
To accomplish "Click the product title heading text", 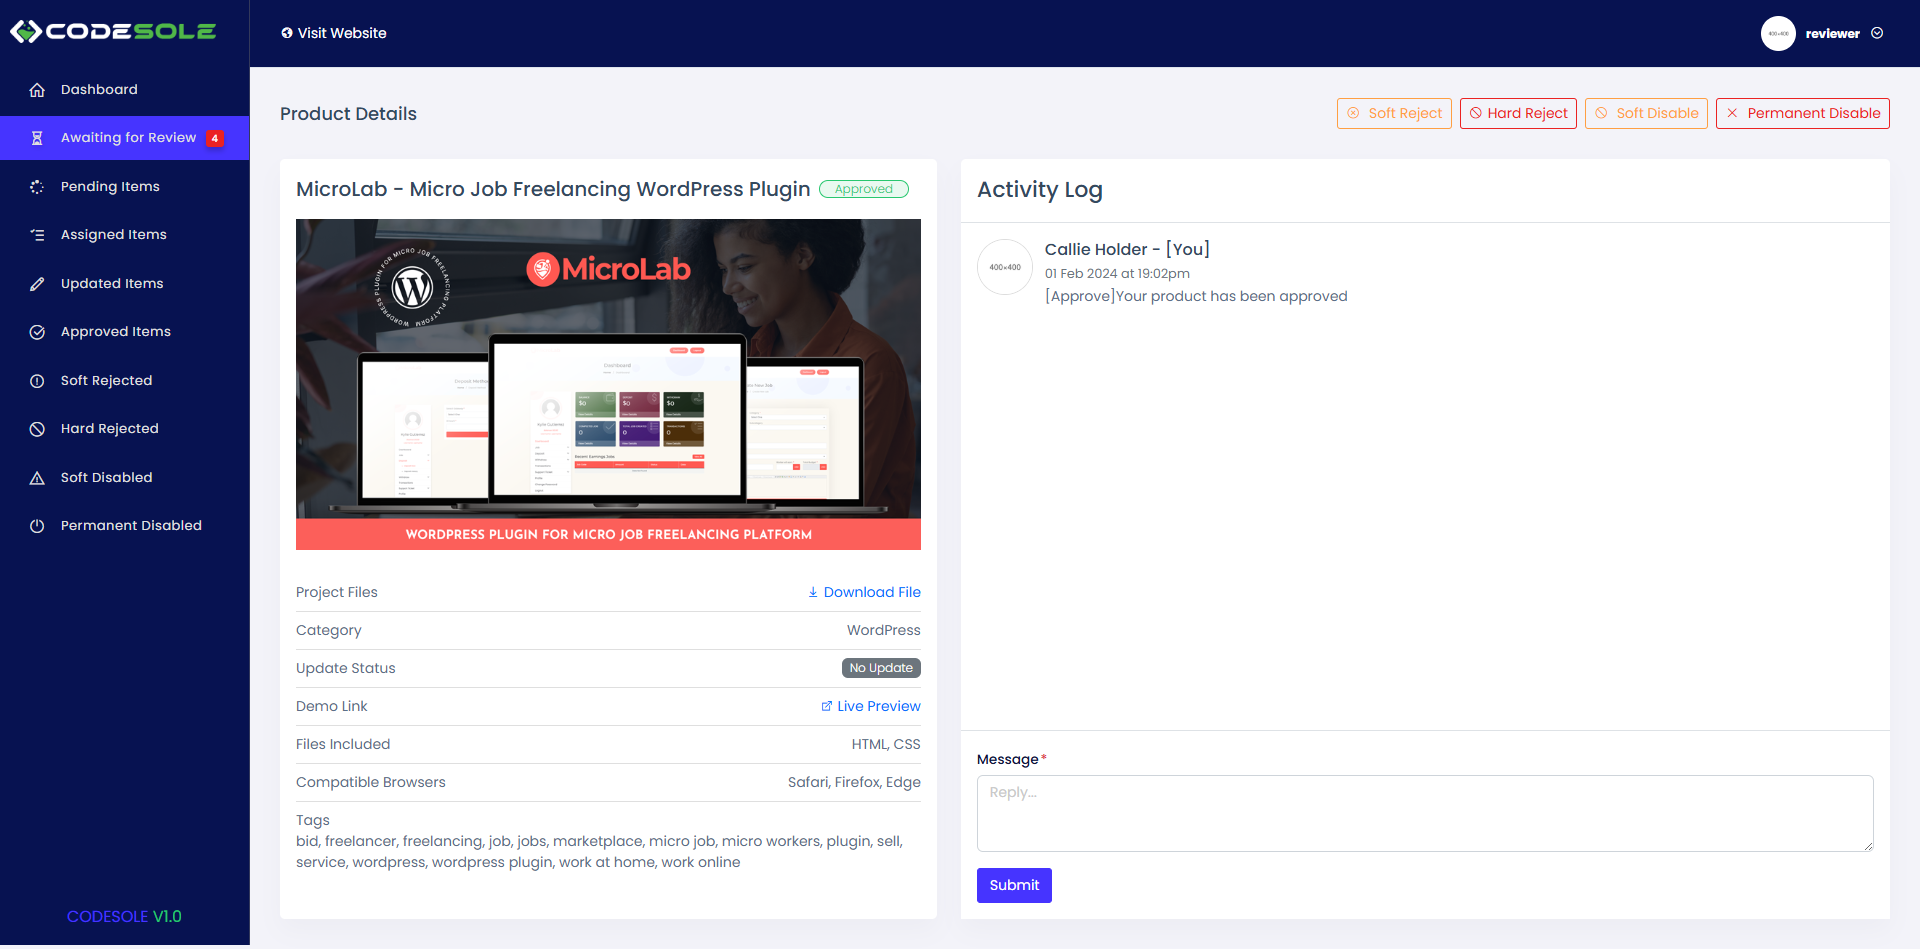I will [x=553, y=189].
